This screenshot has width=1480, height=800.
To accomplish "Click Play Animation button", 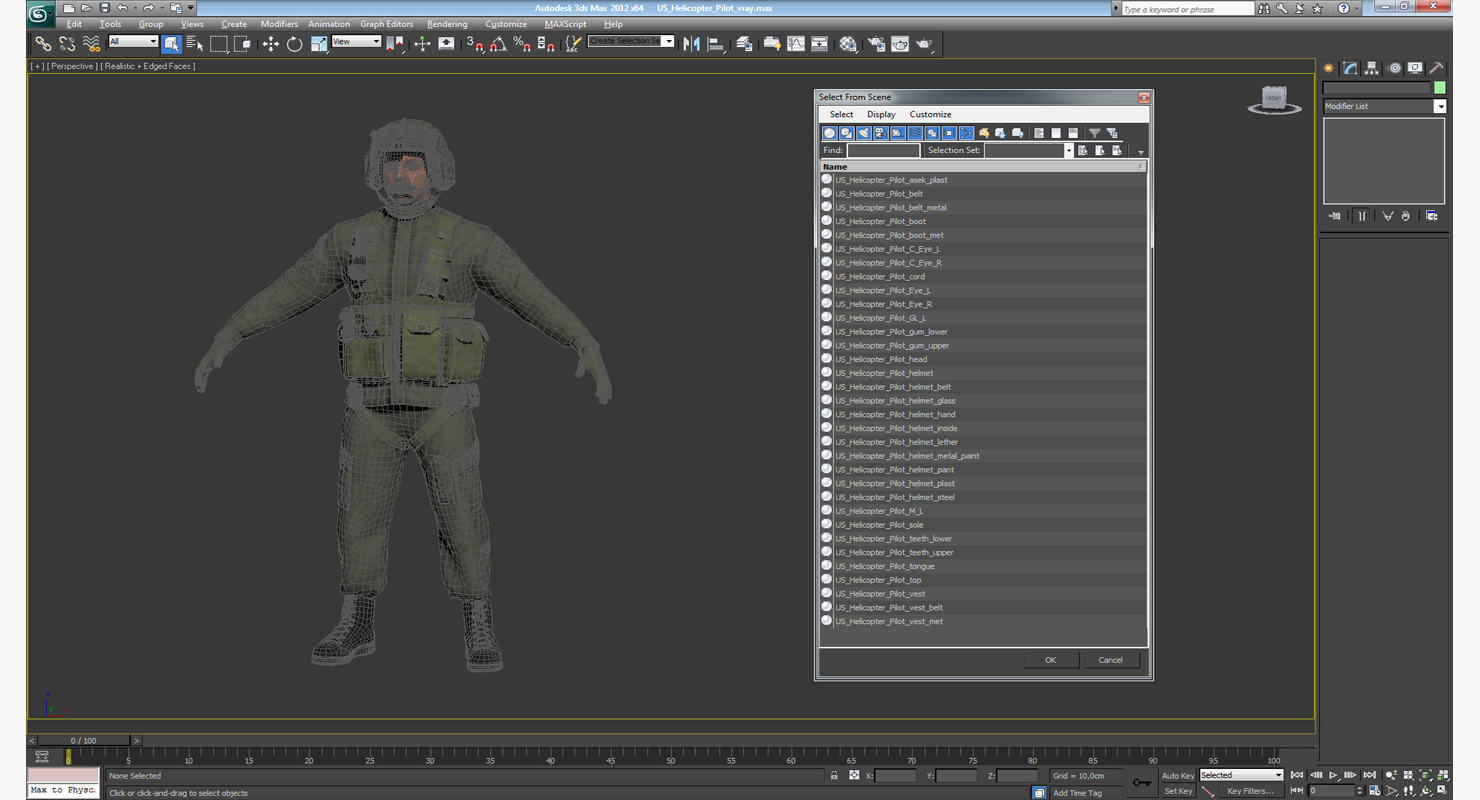I will pyautogui.click(x=1333, y=775).
